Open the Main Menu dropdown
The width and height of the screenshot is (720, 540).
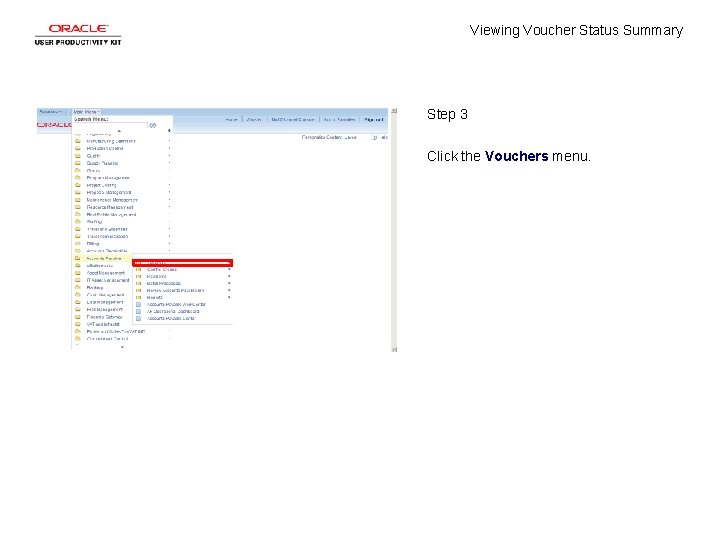tap(86, 112)
